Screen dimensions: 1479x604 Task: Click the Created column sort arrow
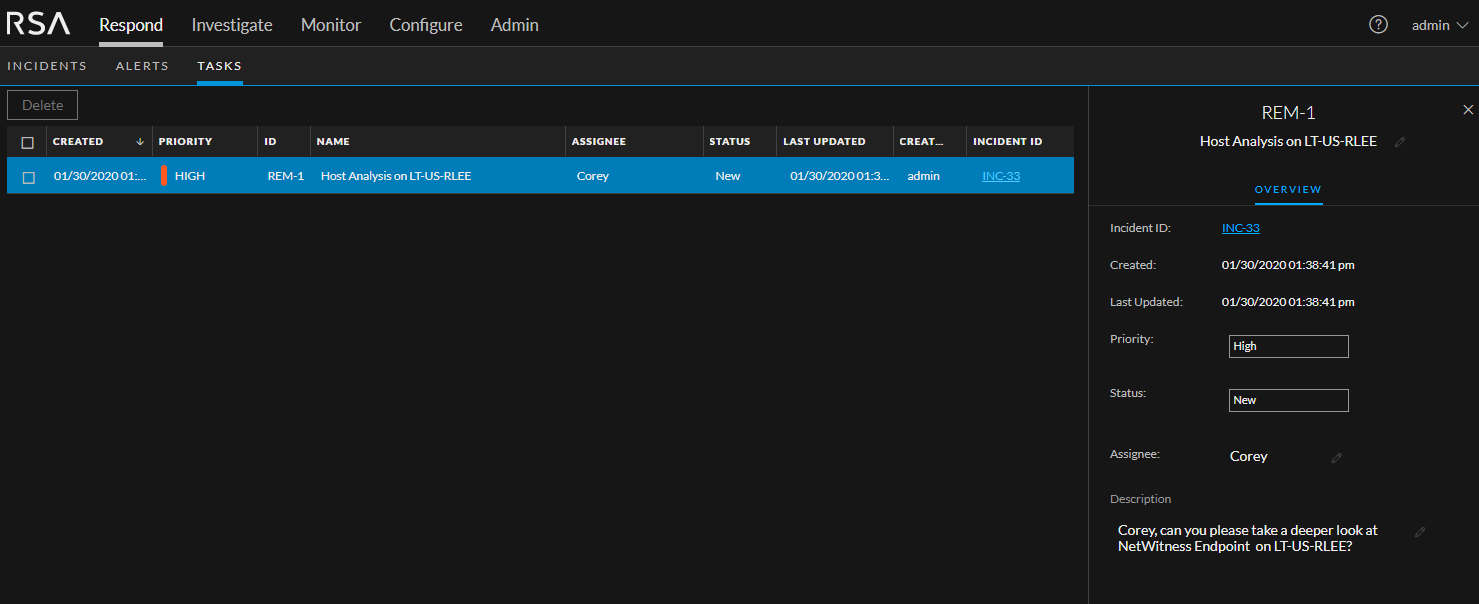coord(140,142)
